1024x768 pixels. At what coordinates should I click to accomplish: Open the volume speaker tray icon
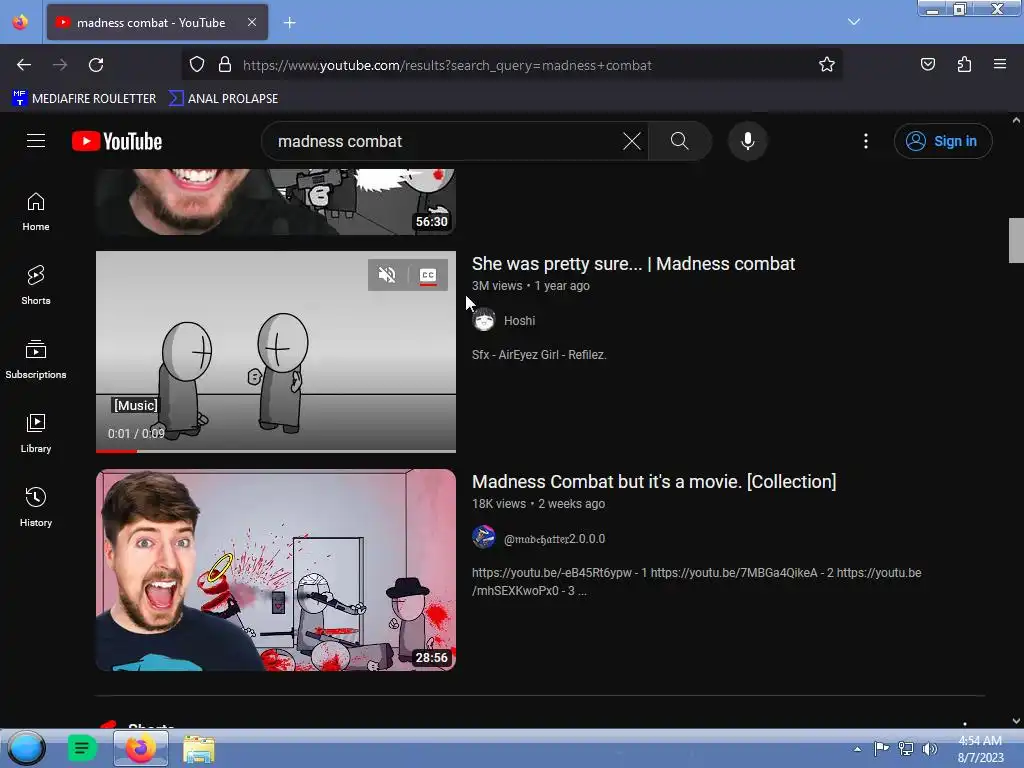(x=930, y=748)
